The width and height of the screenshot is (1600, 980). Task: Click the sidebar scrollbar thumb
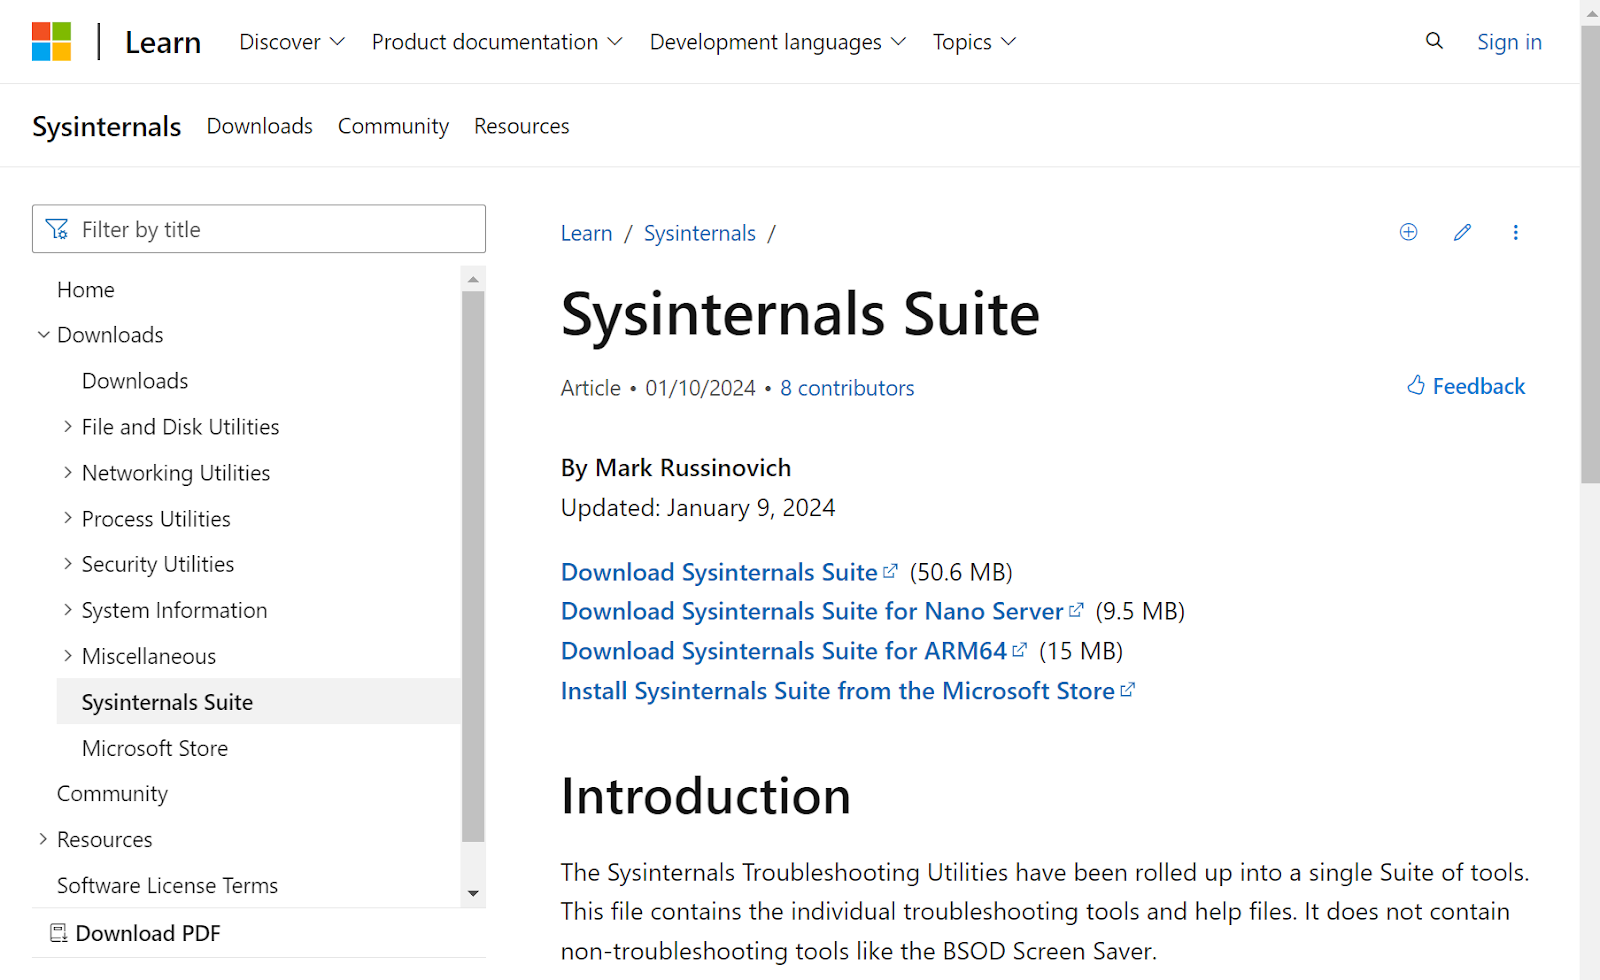click(x=473, y=567)
